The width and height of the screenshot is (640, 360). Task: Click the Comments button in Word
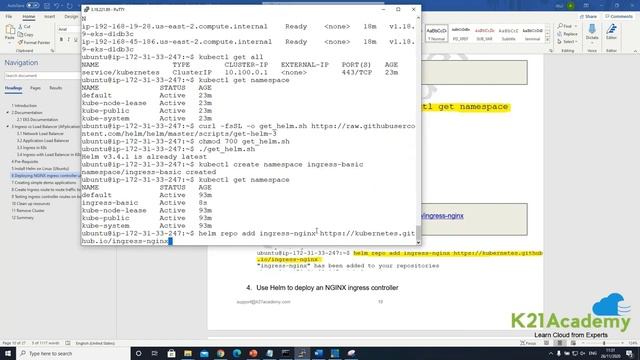(619, 17)
